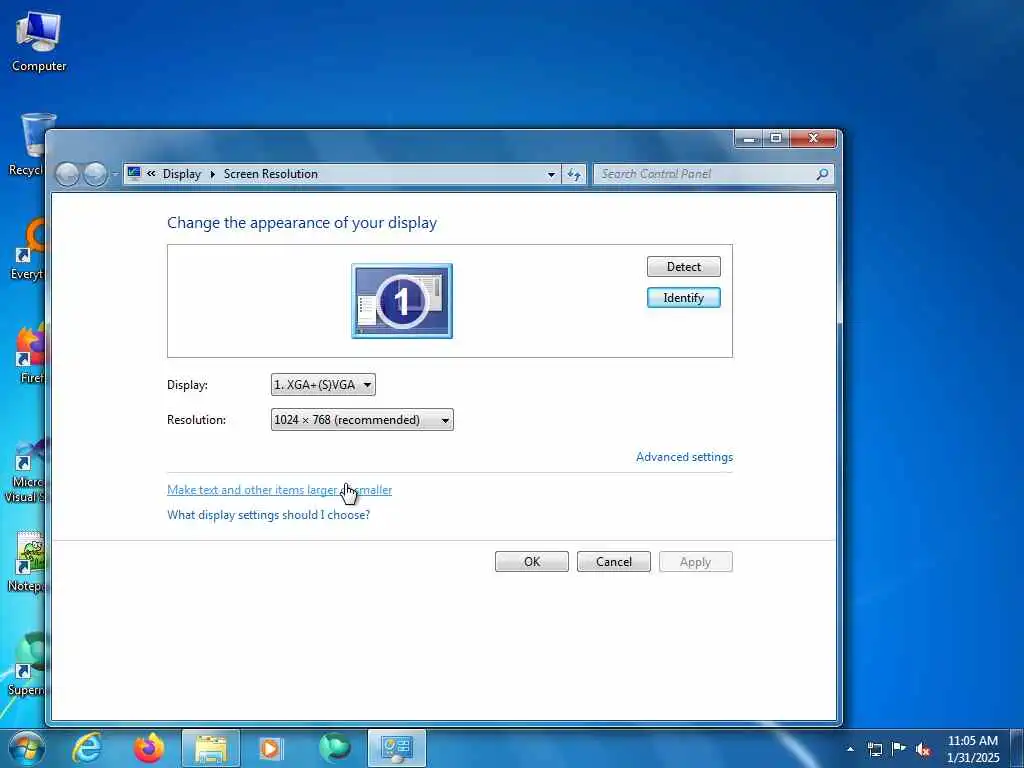Screen dimensions: 1024x768
Task: Close the Screen Resolution window
Action: coord(813,138)
